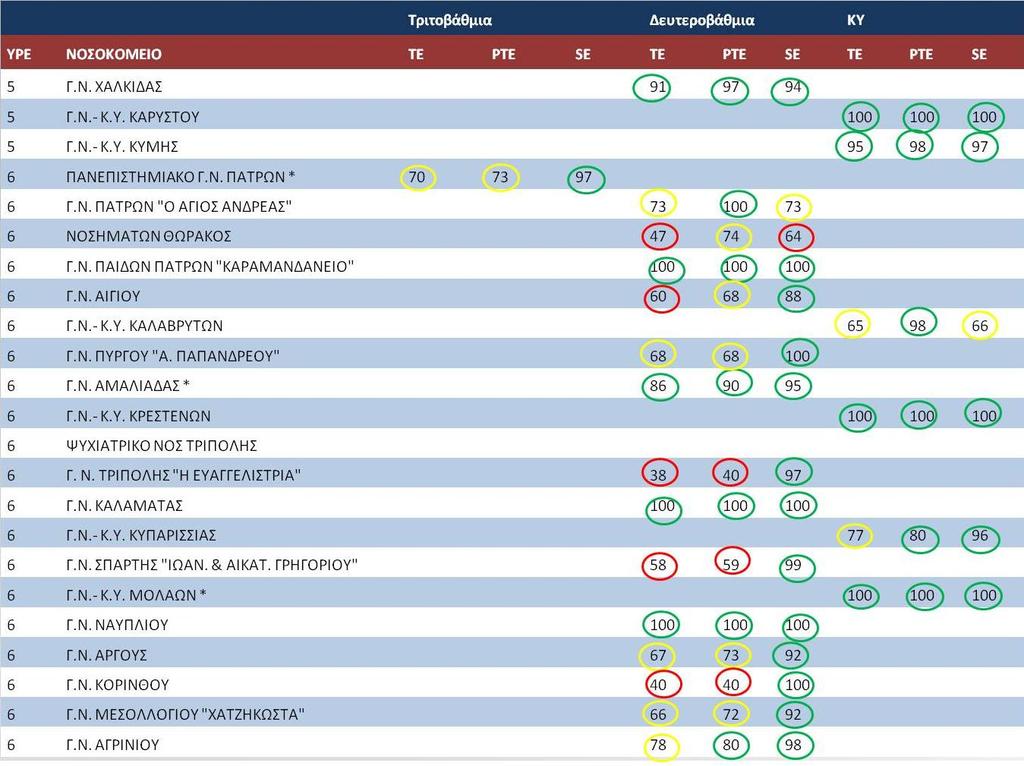Click value 98 in the ΑΓΡΙΝΙΟΥ row

pos(795,745)
